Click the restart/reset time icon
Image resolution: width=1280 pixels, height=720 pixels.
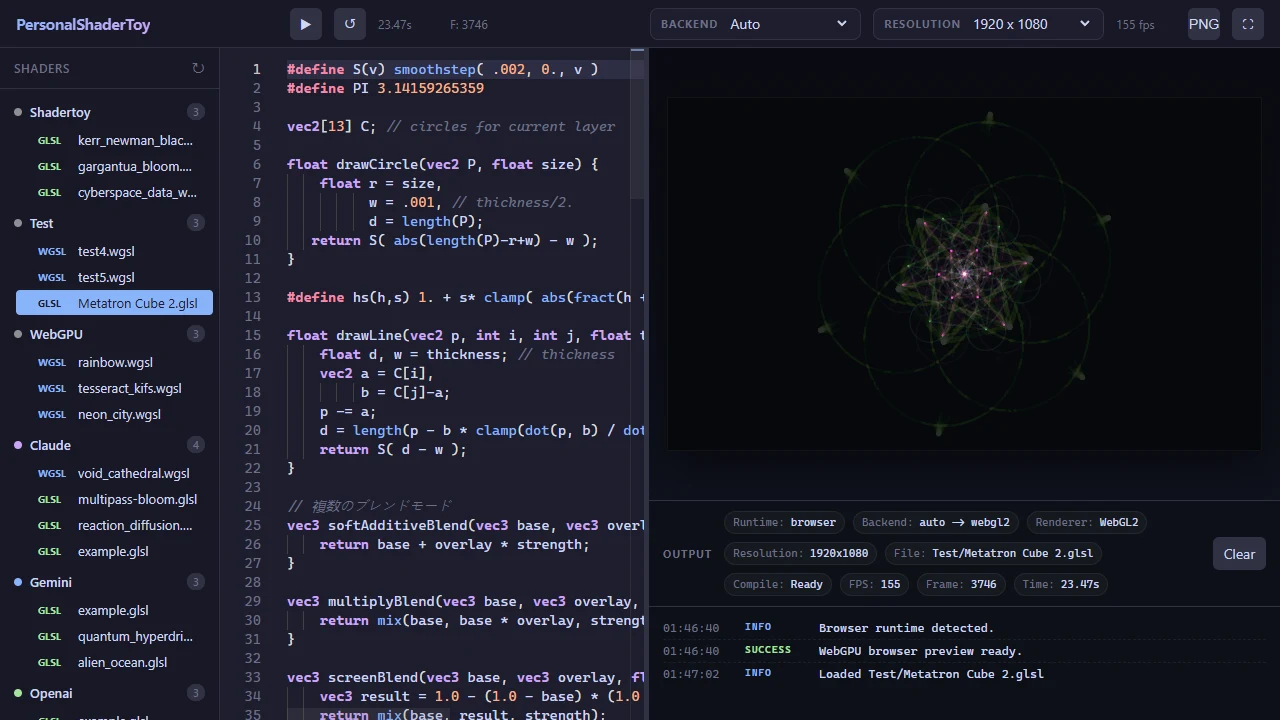coord(349,24)
